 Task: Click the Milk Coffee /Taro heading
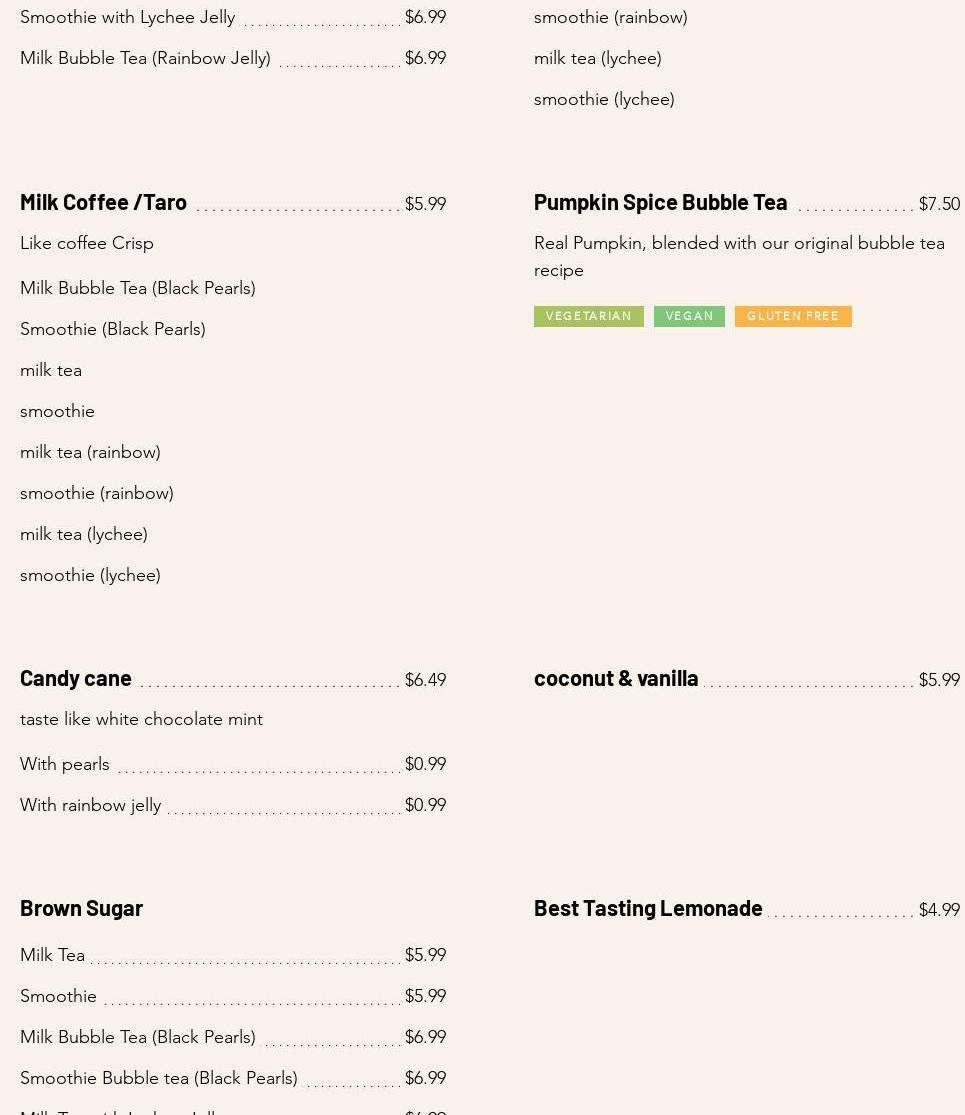coord(103,202)
